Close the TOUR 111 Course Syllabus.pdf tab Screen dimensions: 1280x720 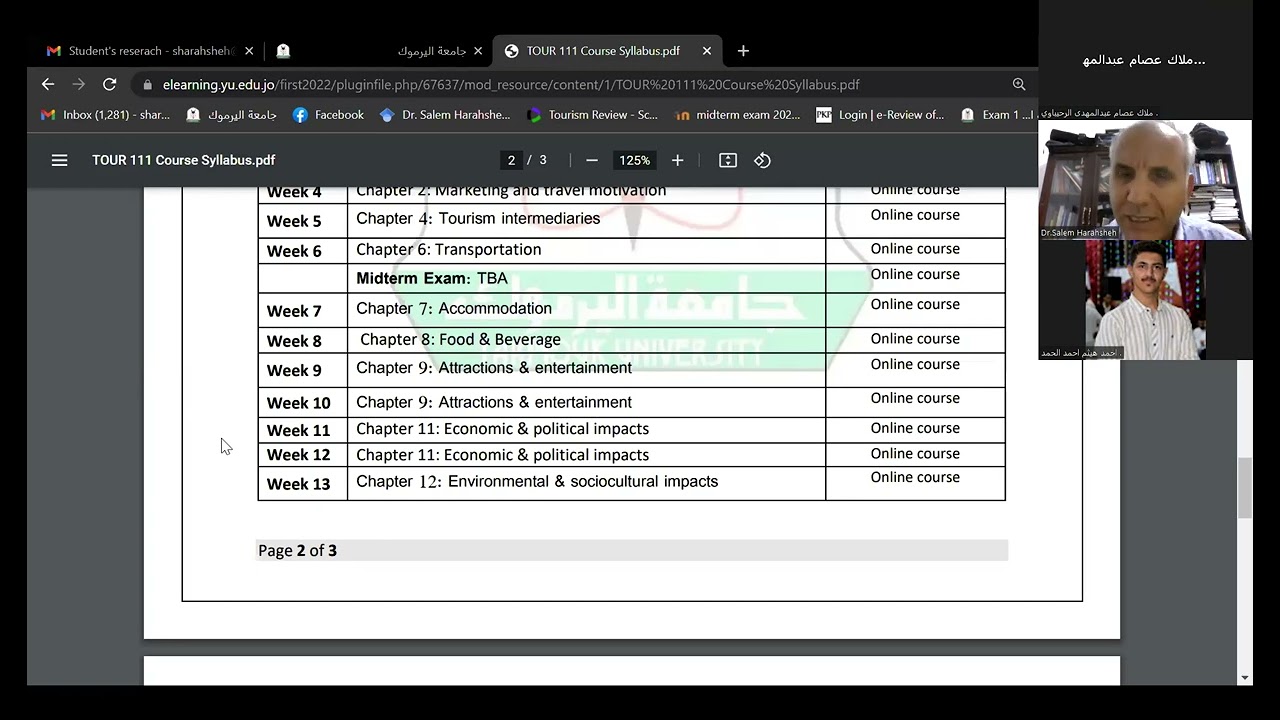(x=707, y=51)
